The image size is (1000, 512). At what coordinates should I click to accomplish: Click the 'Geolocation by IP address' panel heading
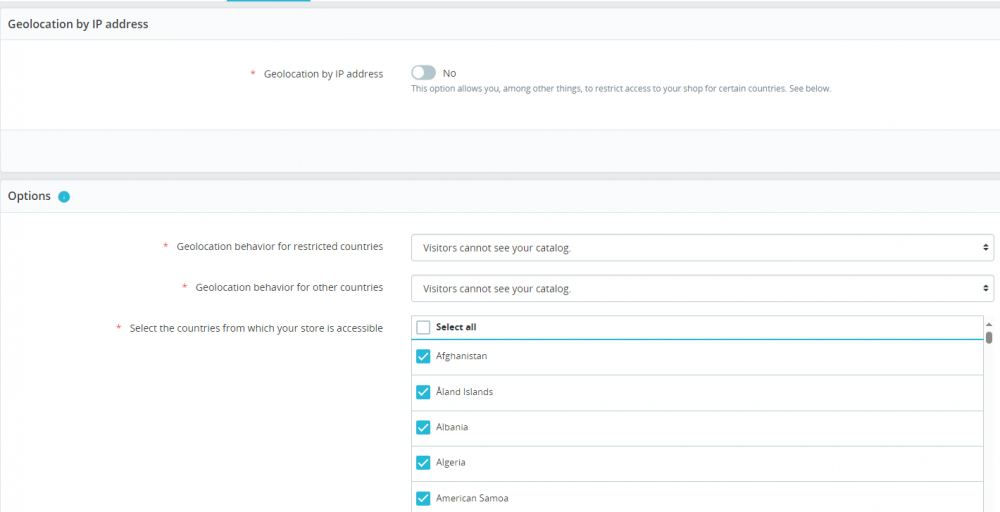pyautogui.click(x=78, y=24)
